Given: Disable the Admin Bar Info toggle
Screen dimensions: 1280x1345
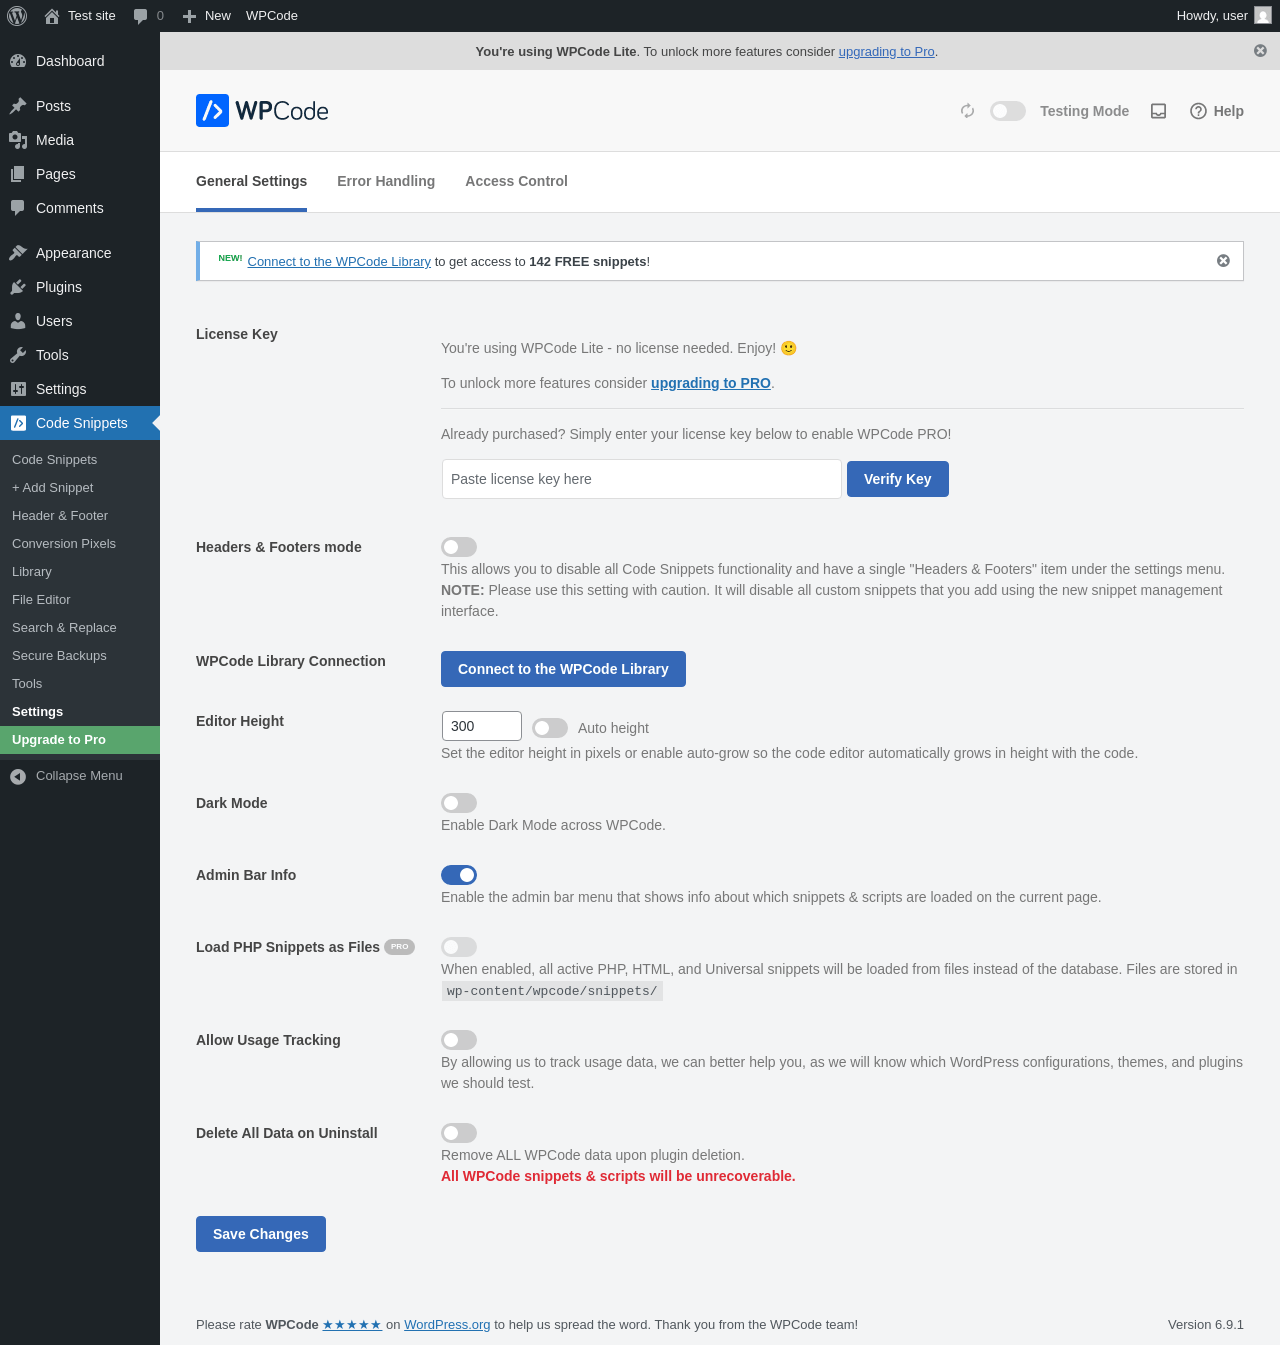Looking at the screenshot, I should [459, 875].
